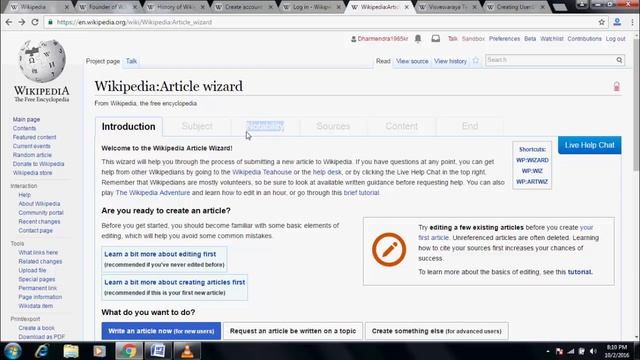Screen dimensions: 640x360
Task: Close the Wikipedia Article wizard tab
Action: (x=407, y=7)
